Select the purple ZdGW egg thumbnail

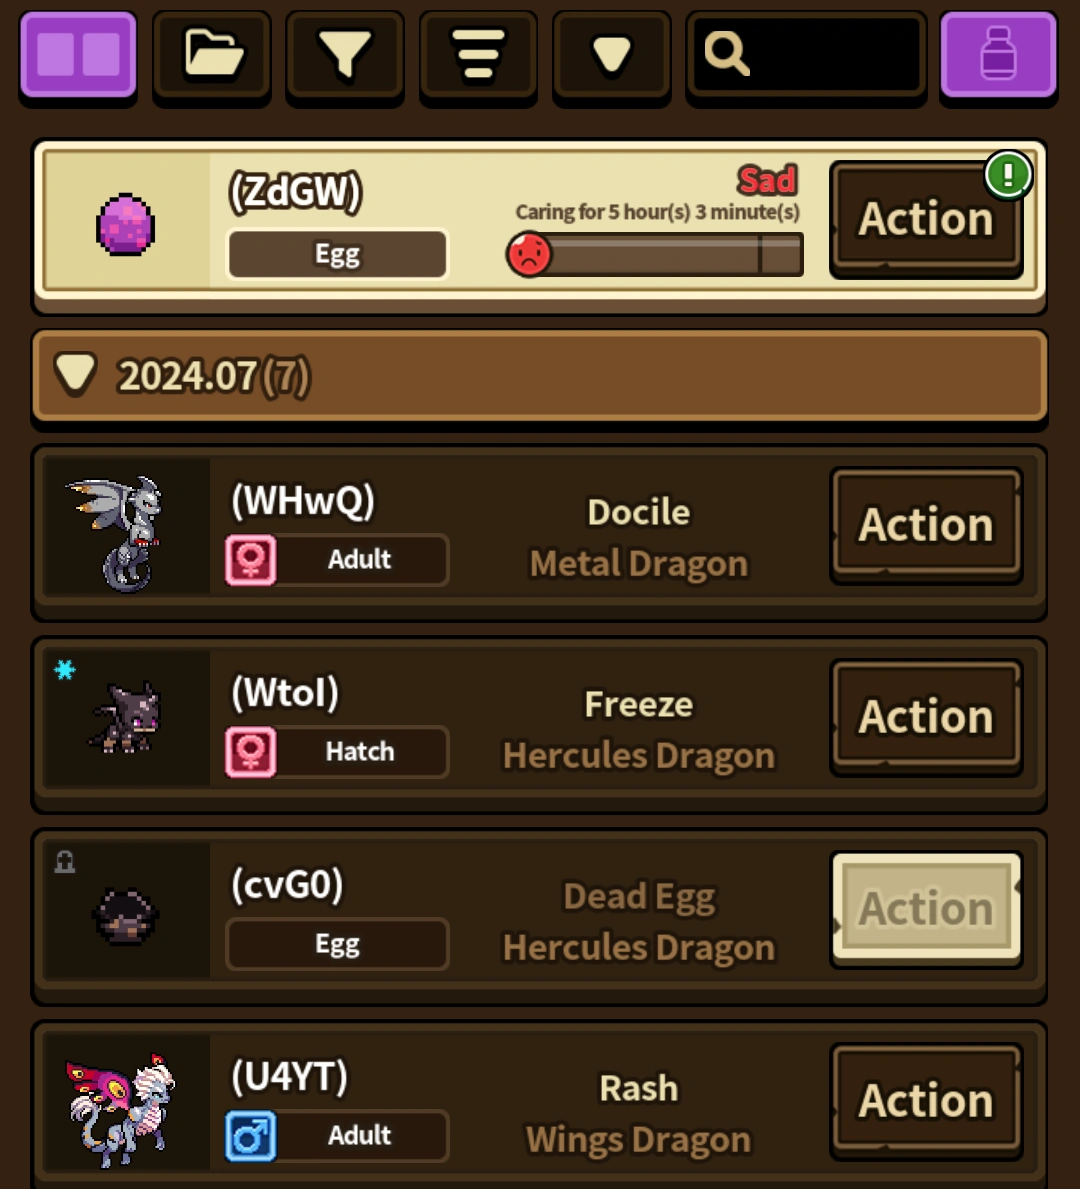pyautogui.click(x=126, y=224)
